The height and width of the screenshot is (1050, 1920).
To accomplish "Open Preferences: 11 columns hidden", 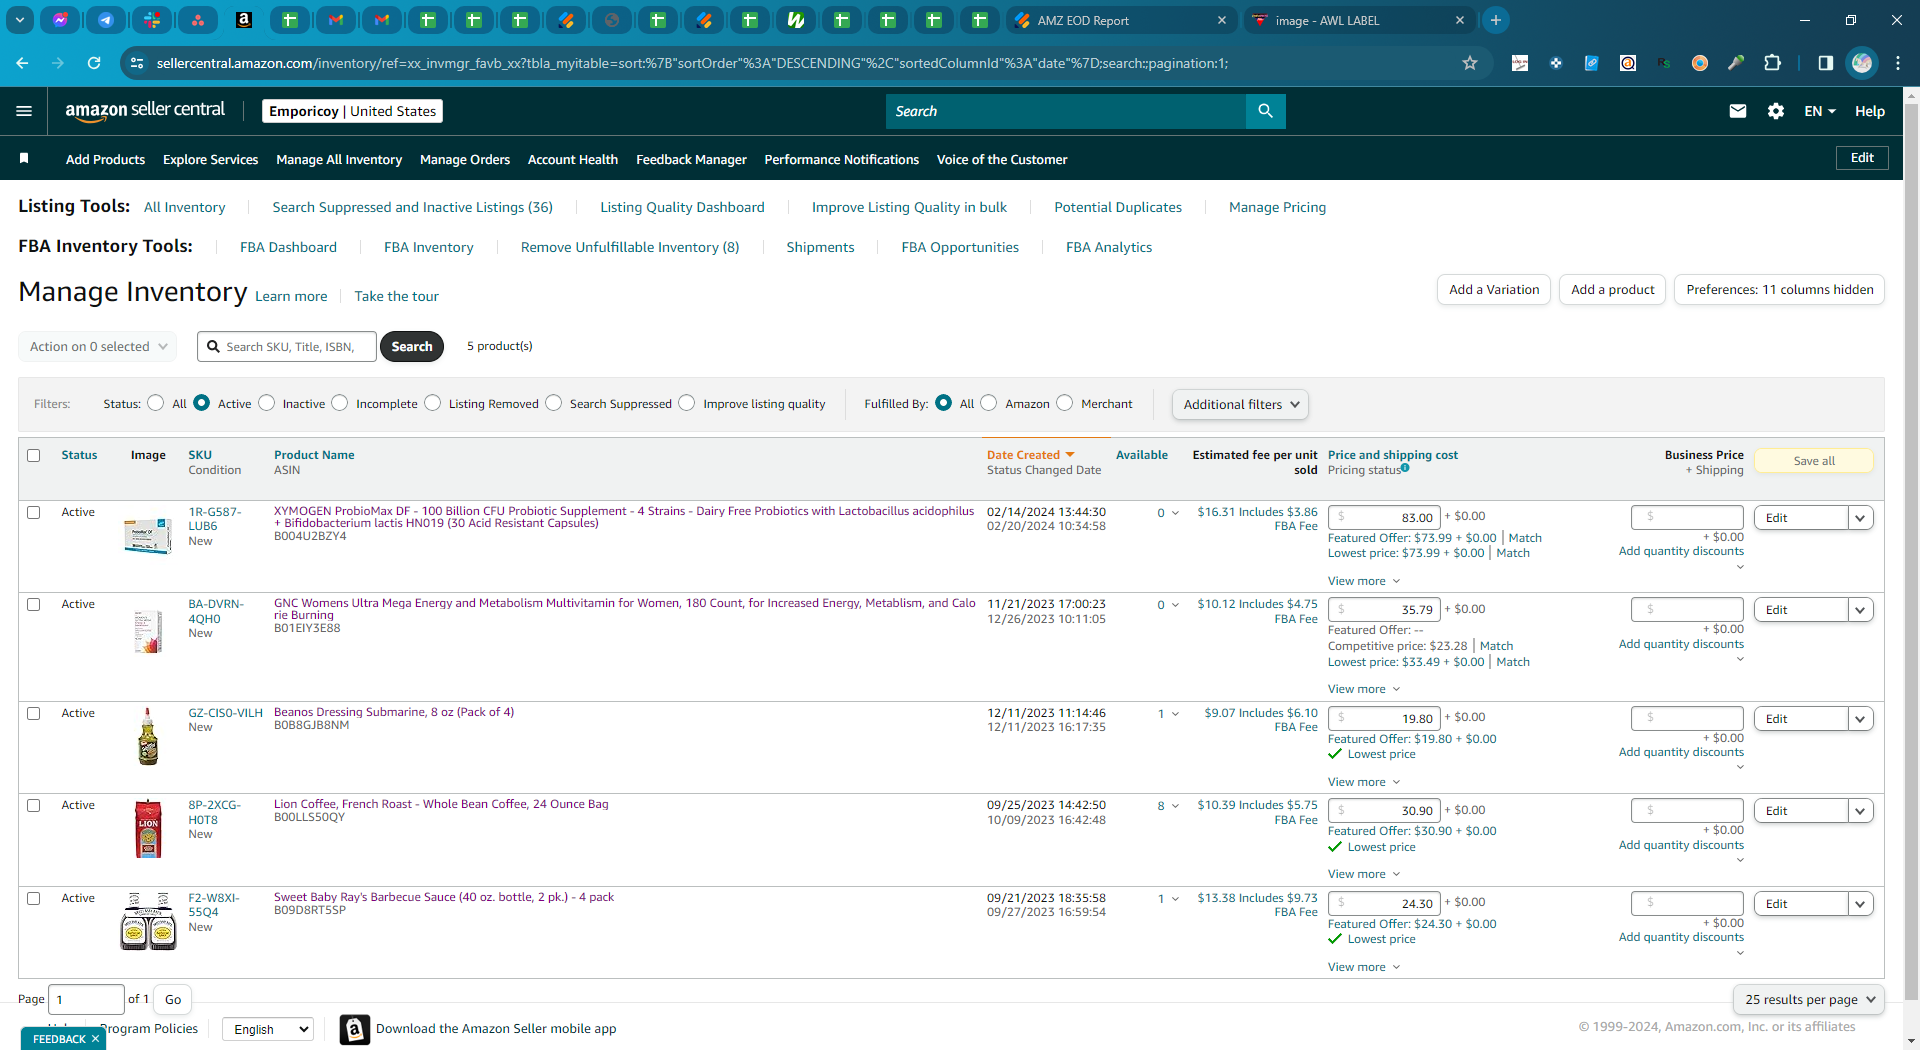I will (1780, 290).
